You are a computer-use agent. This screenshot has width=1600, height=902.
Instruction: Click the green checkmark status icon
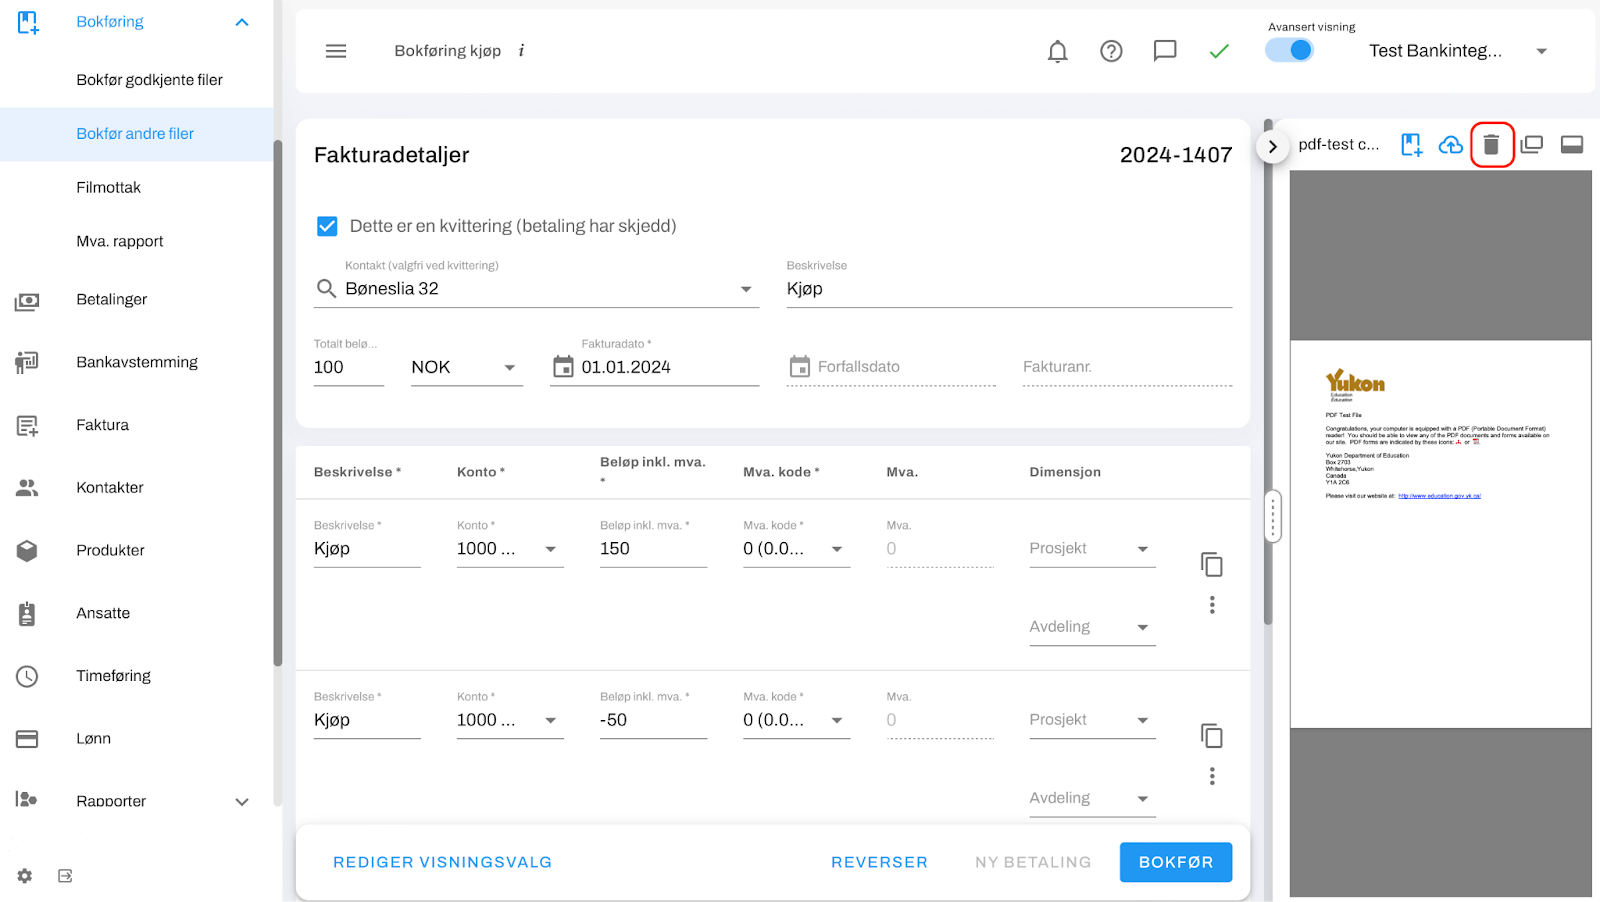1219,51
